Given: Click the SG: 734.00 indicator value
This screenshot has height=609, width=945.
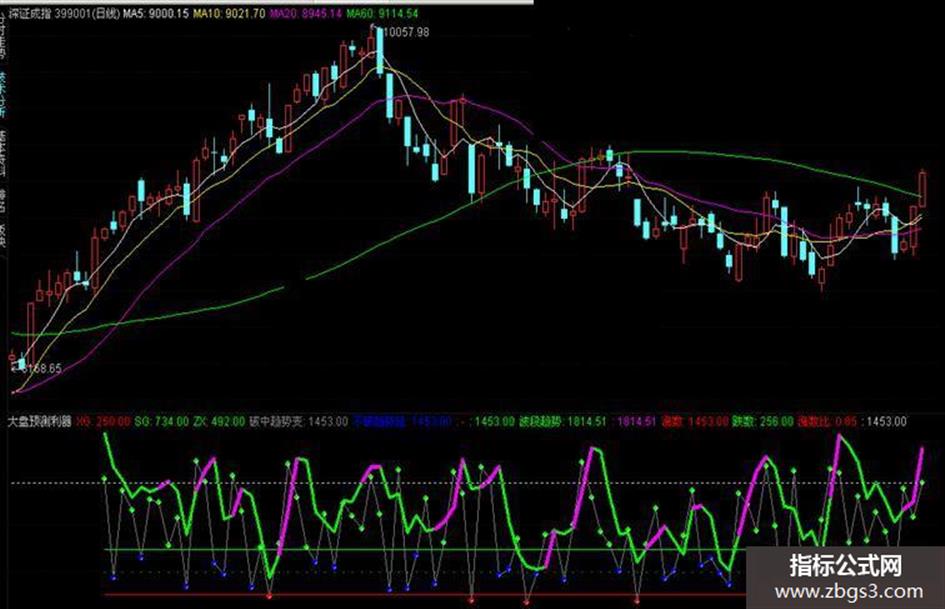Looking at the screenshot, I should (x=161, y=421).
